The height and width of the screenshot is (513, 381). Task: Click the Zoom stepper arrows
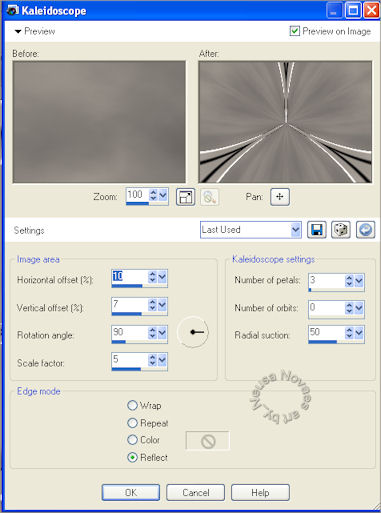tap(153, 195)
